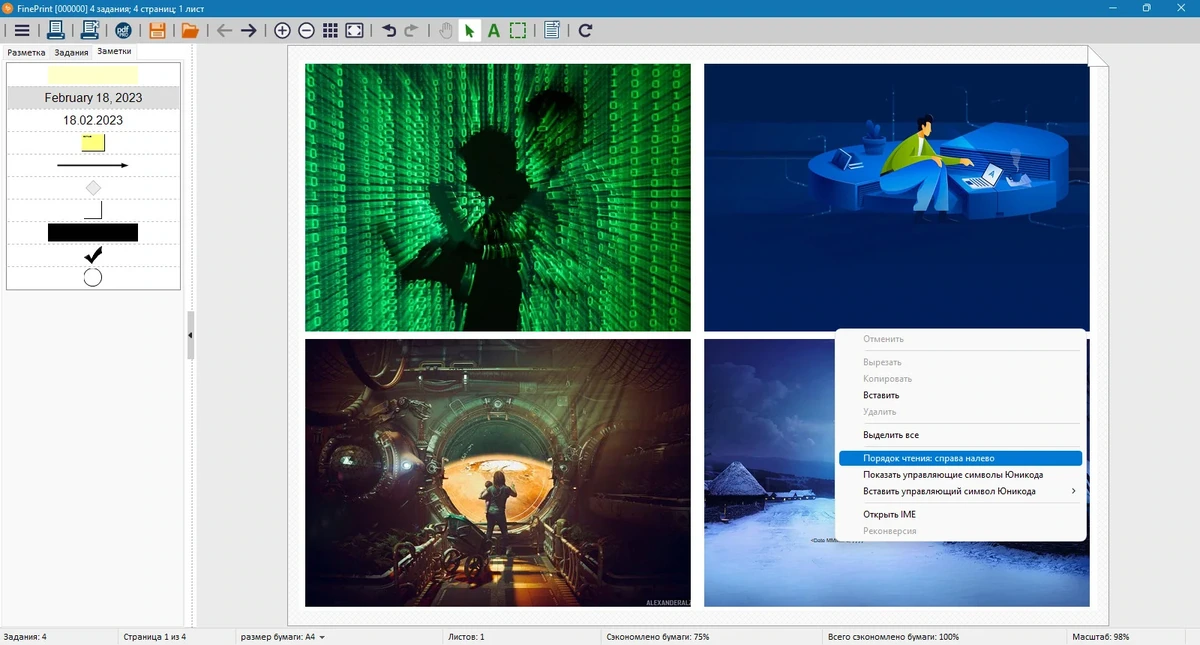Open размер бумаги A4 dropdown
The image size is (1200, 645).
282,637
